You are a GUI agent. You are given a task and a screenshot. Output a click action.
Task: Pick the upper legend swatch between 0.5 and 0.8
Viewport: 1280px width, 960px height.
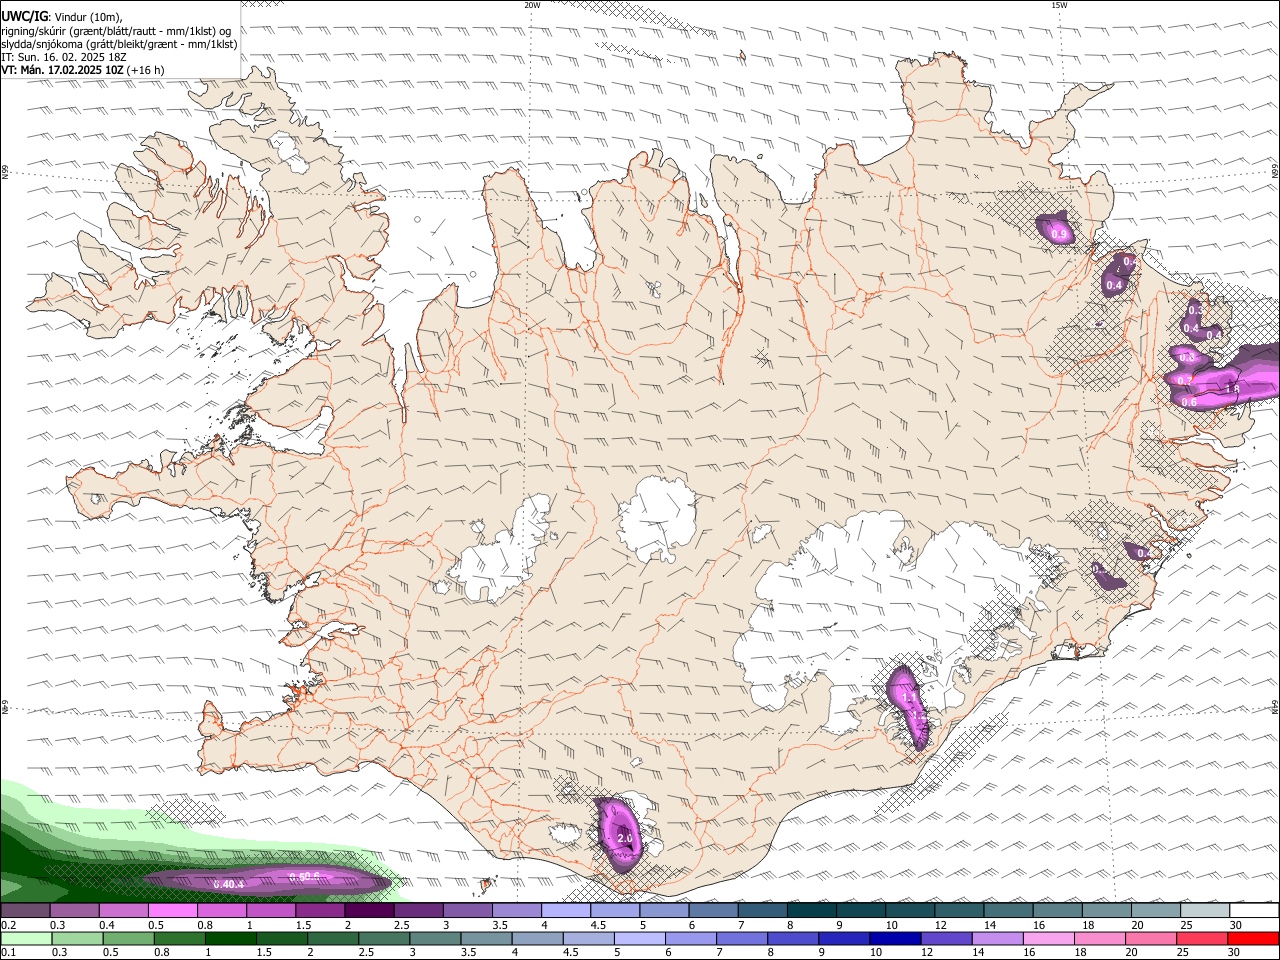click(x=172, y=911)
